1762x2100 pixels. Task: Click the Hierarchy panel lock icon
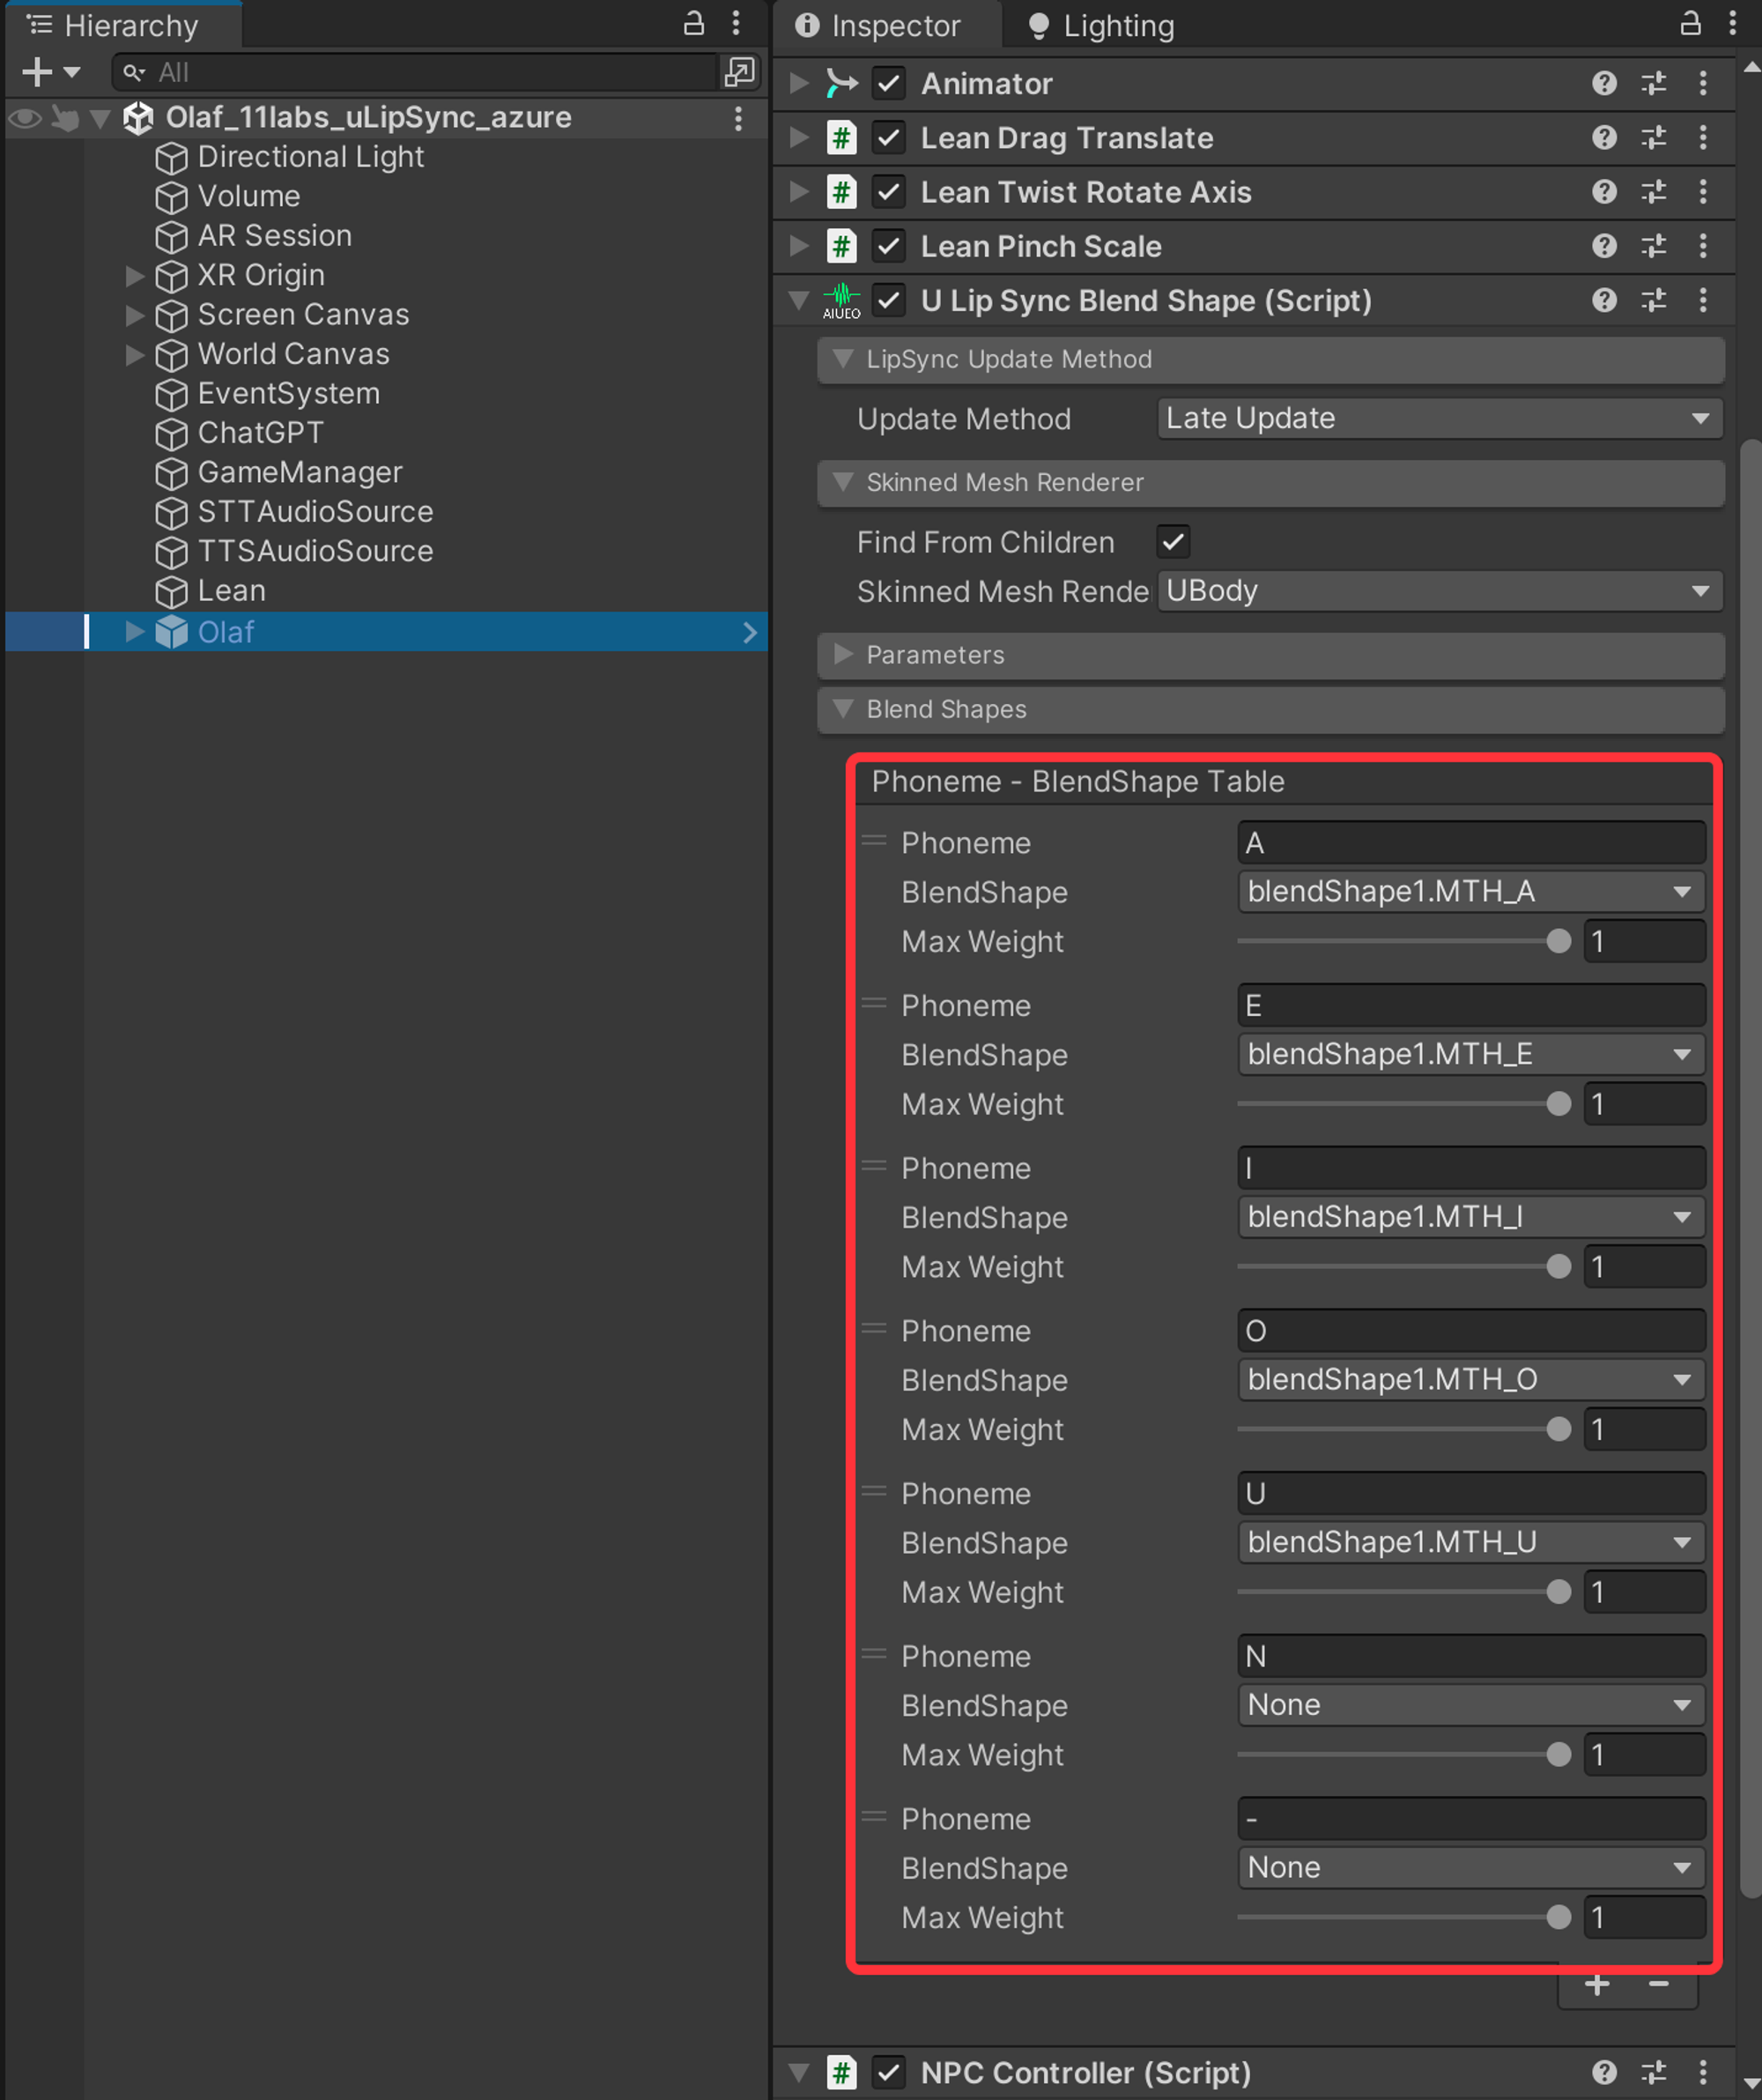click(x=693, y=24)
